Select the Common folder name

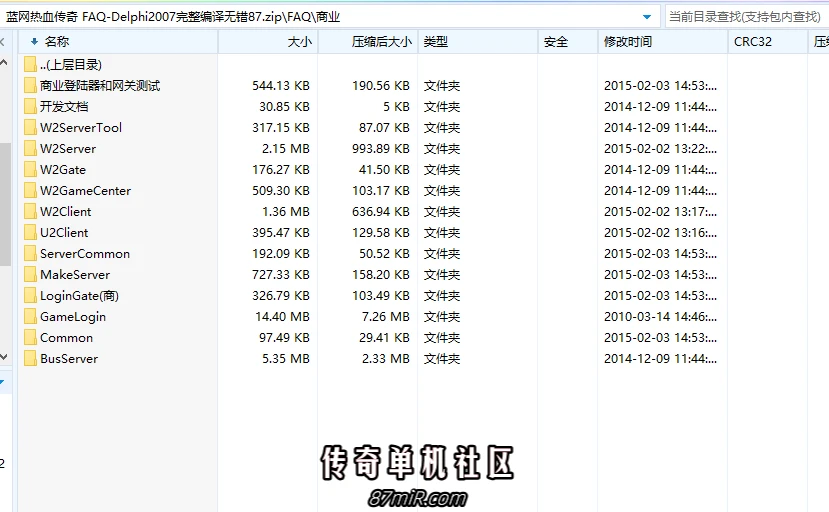(67, 337)
